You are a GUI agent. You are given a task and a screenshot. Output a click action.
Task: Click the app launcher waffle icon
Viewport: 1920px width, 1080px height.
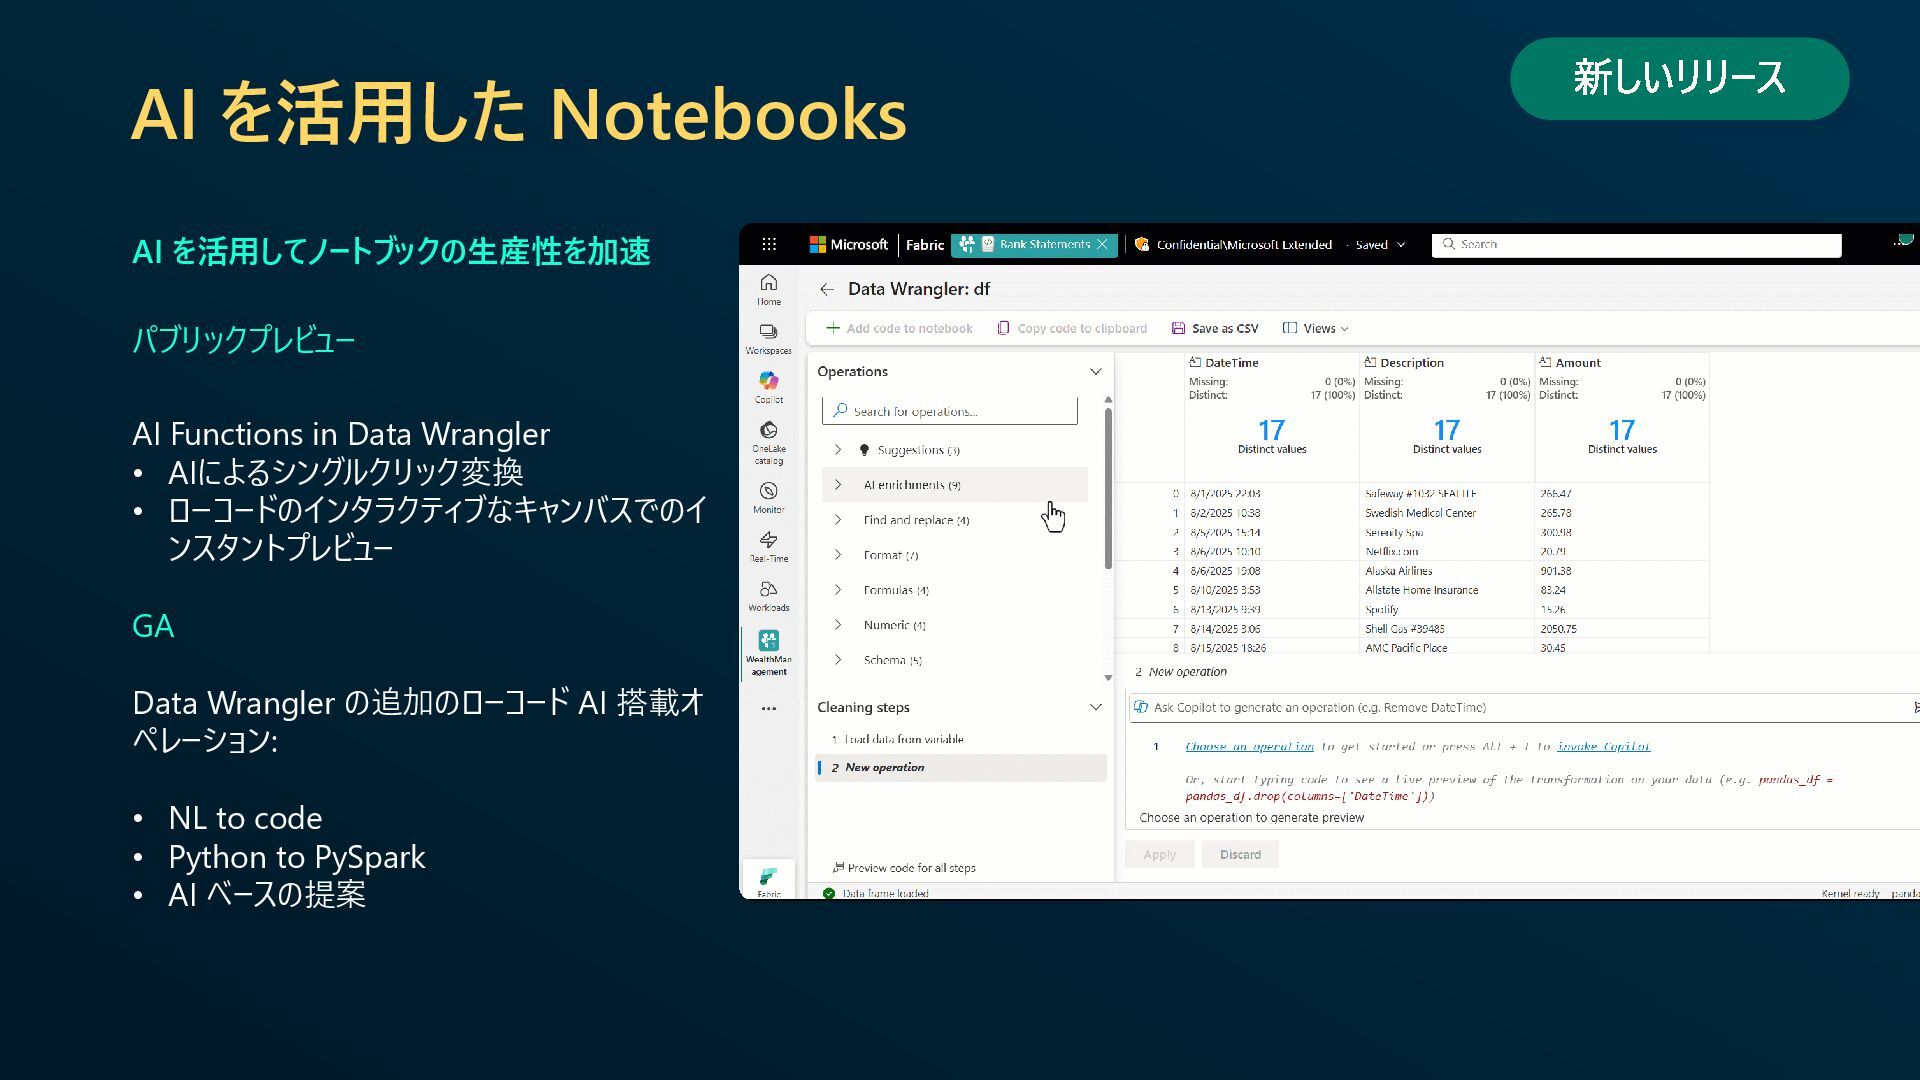coord(768,244)
